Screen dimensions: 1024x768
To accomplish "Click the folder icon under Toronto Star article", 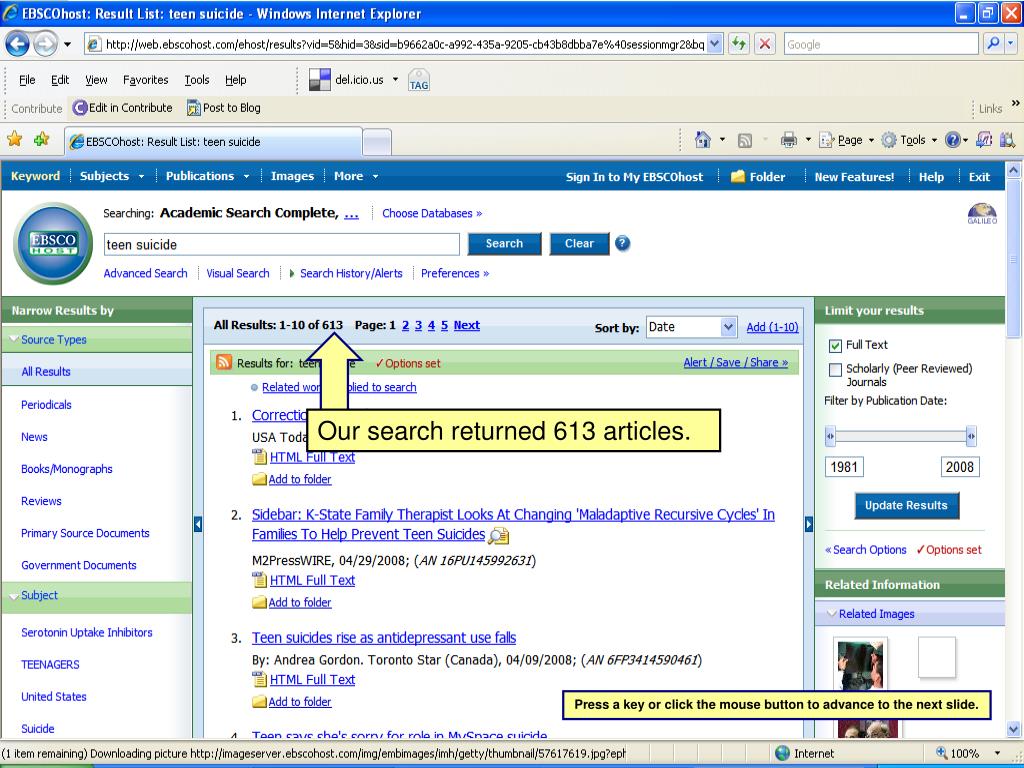I will [x=259, y=702].
